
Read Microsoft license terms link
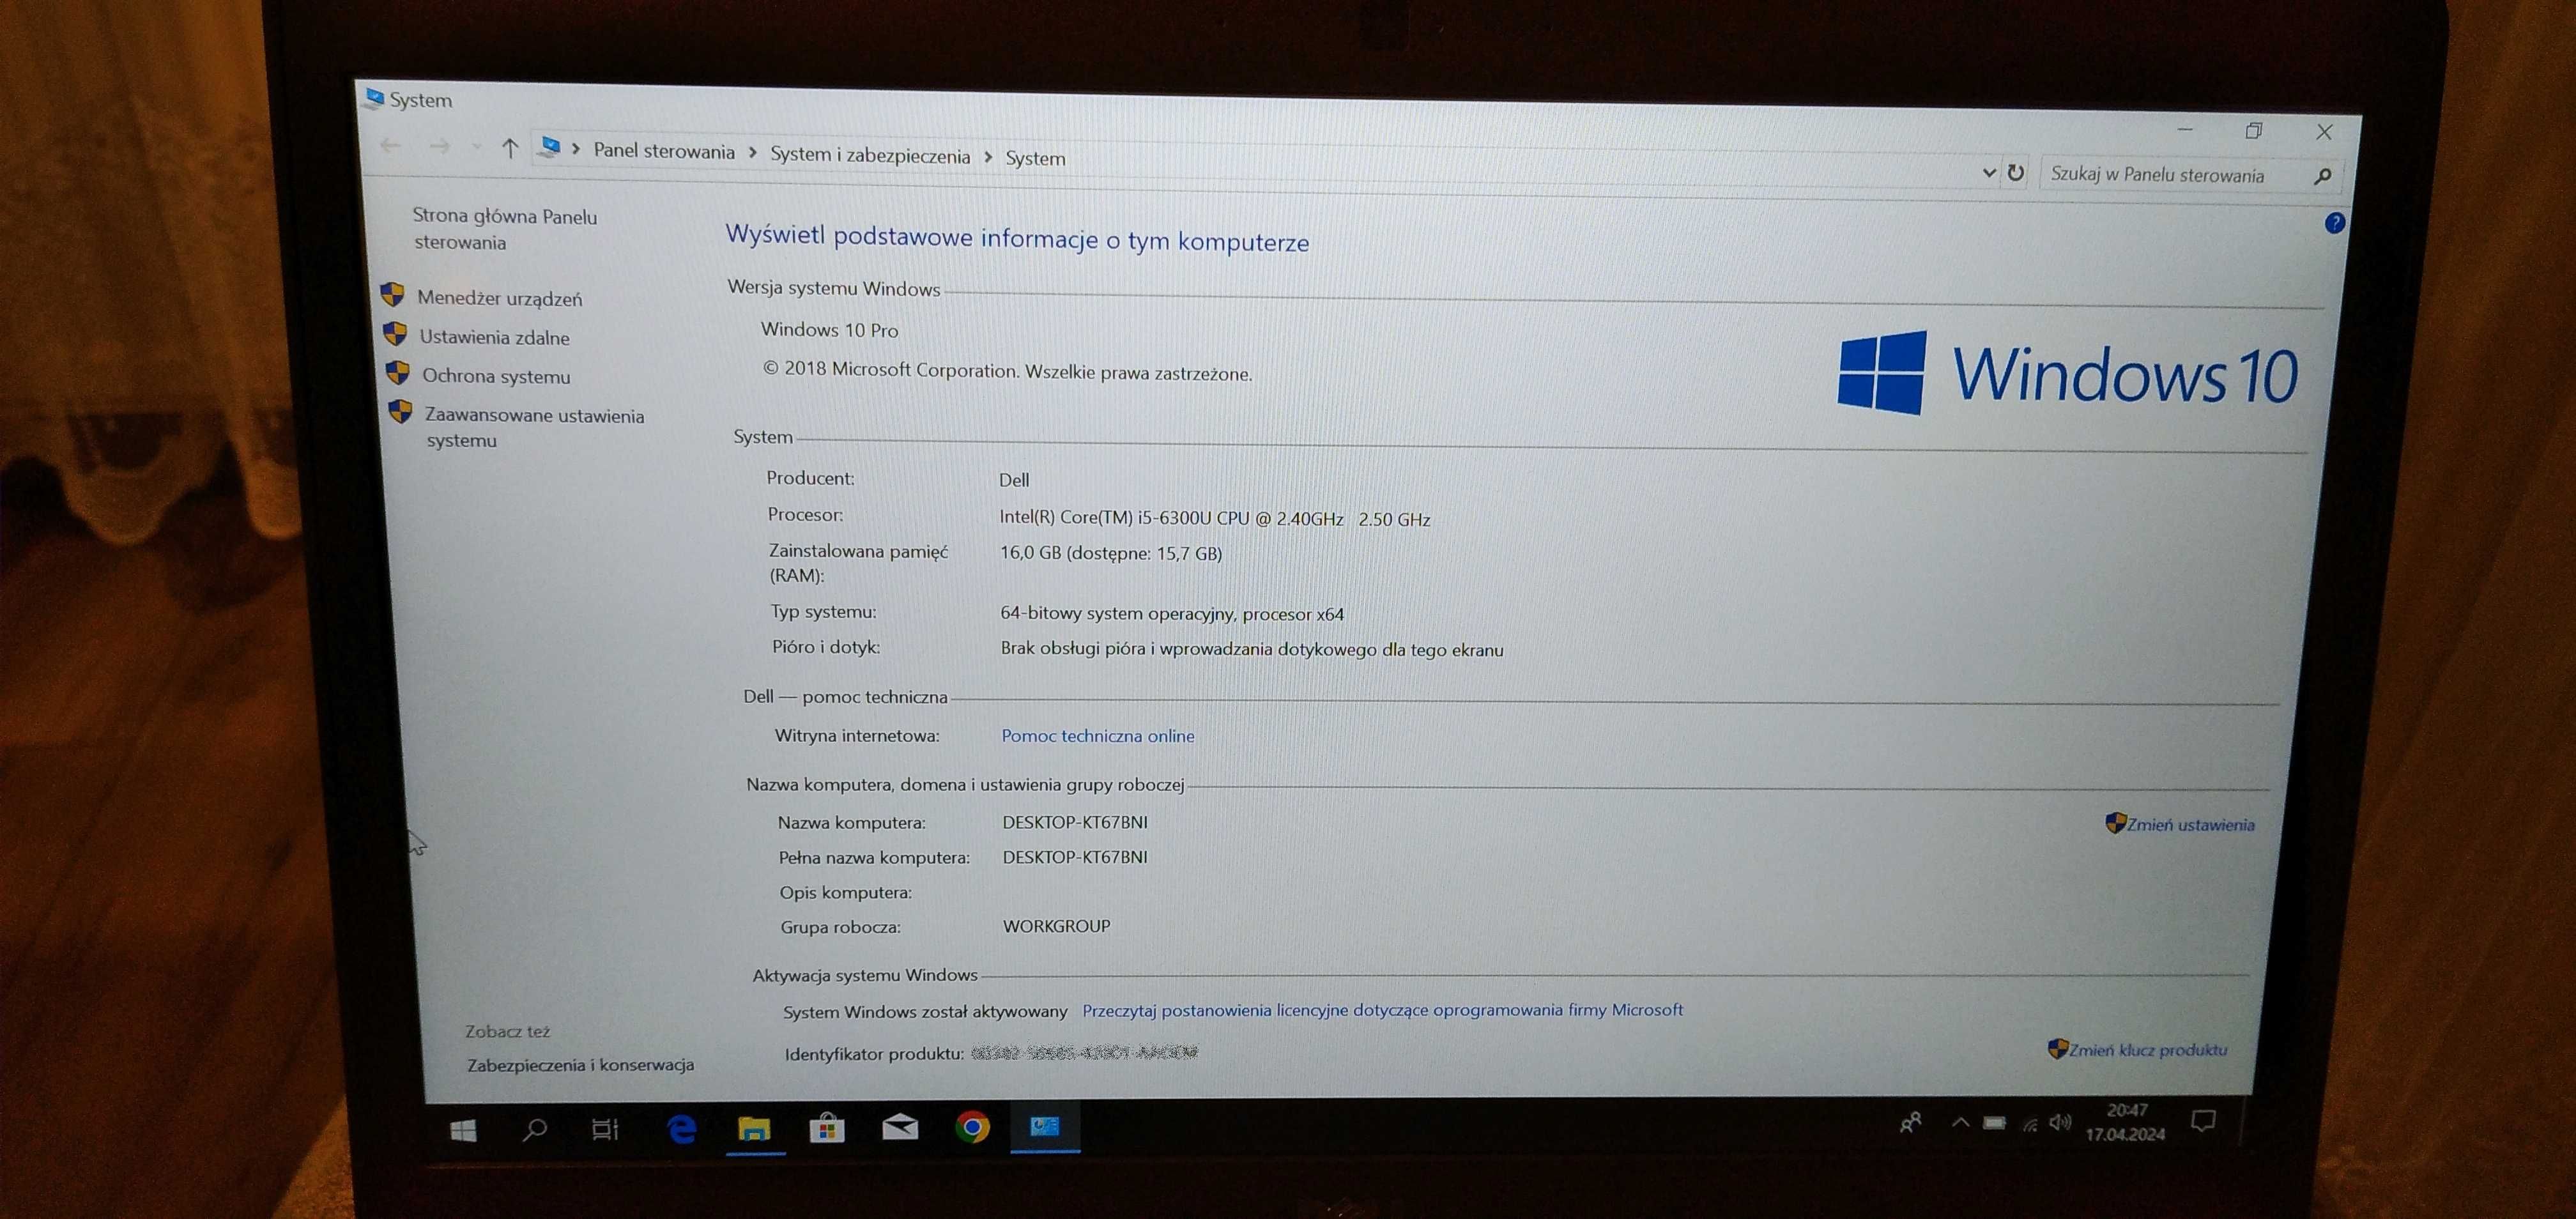pos(1382,1010)
